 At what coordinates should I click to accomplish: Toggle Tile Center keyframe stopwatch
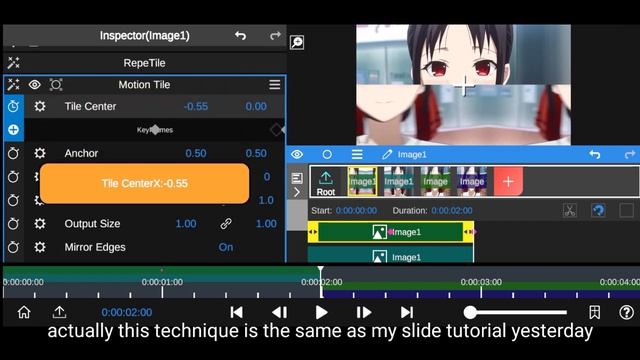[x=13, y=107]
